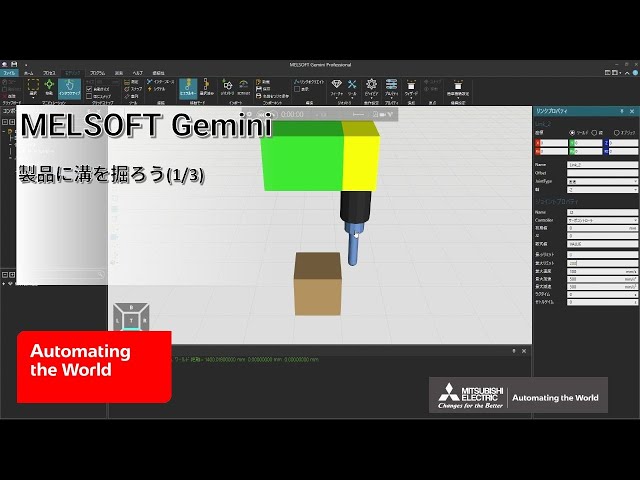Open the axis dropdown showing Z
This screenshot has width=640, height=480.
click(602, 190)
